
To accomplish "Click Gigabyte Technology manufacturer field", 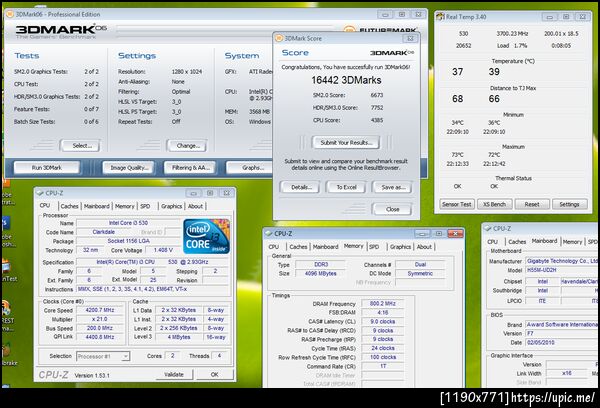I will (562, 261).
